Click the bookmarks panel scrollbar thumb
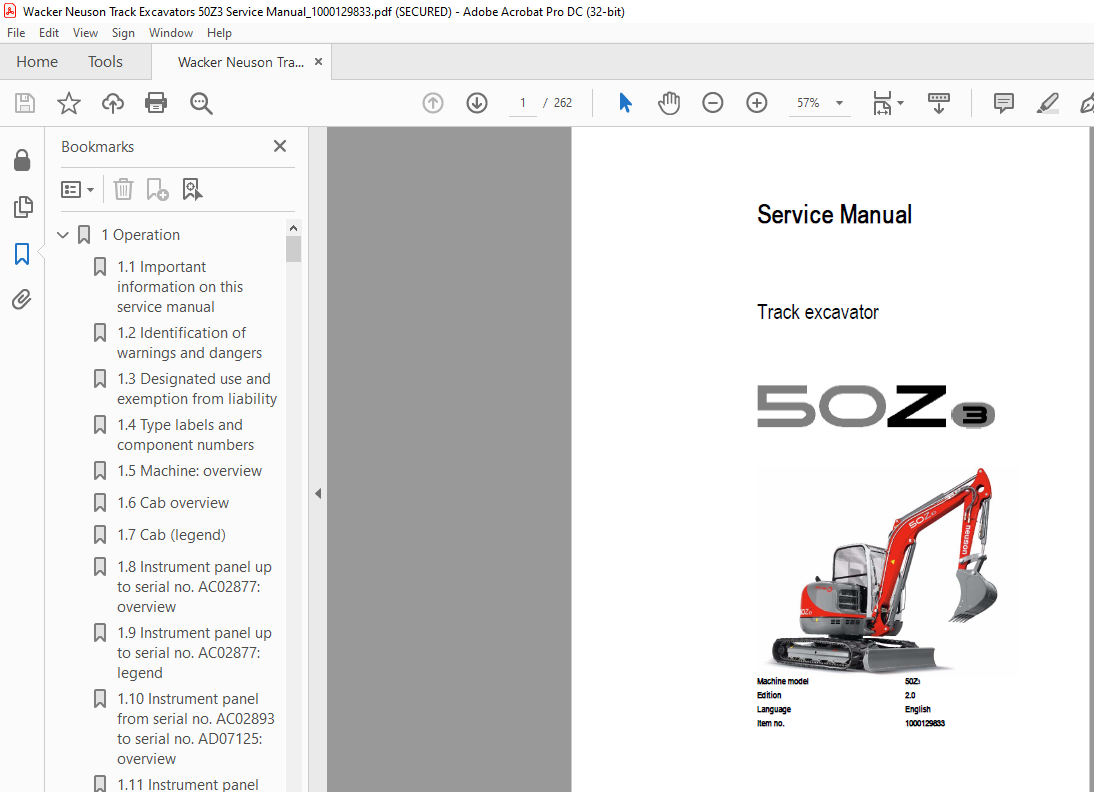This screenshot has width=1094, height=792. (x=293, y=249)
